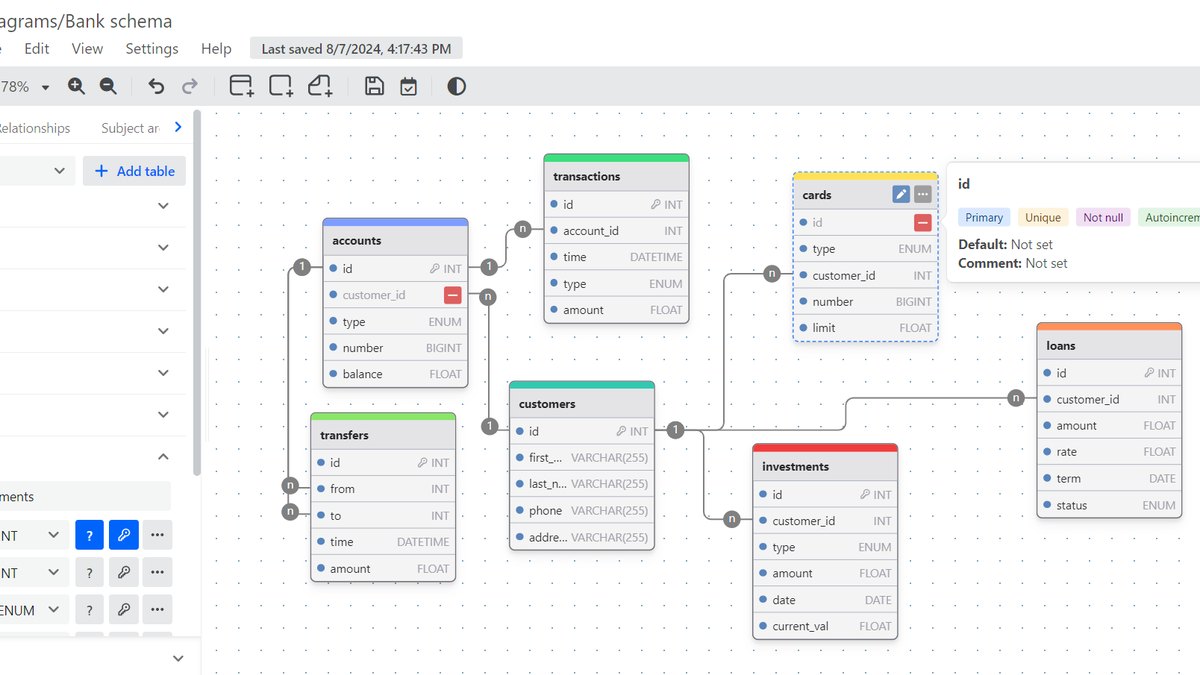1200x675 pixels.
Task: Edit the cards table with the pencil icon
Action: tap(901, 195)
